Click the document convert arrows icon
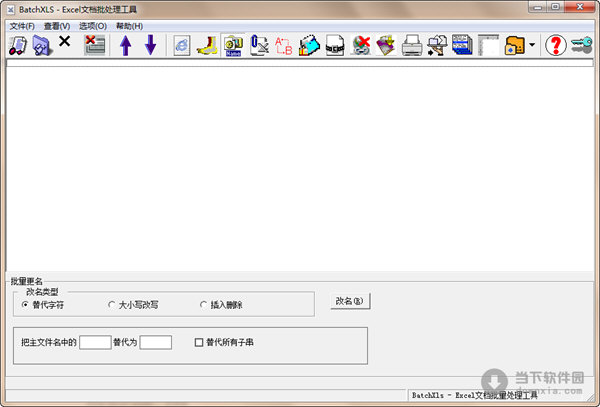This screenshot has width=600, height=407. pyautogui.click(x=437, y=46)
